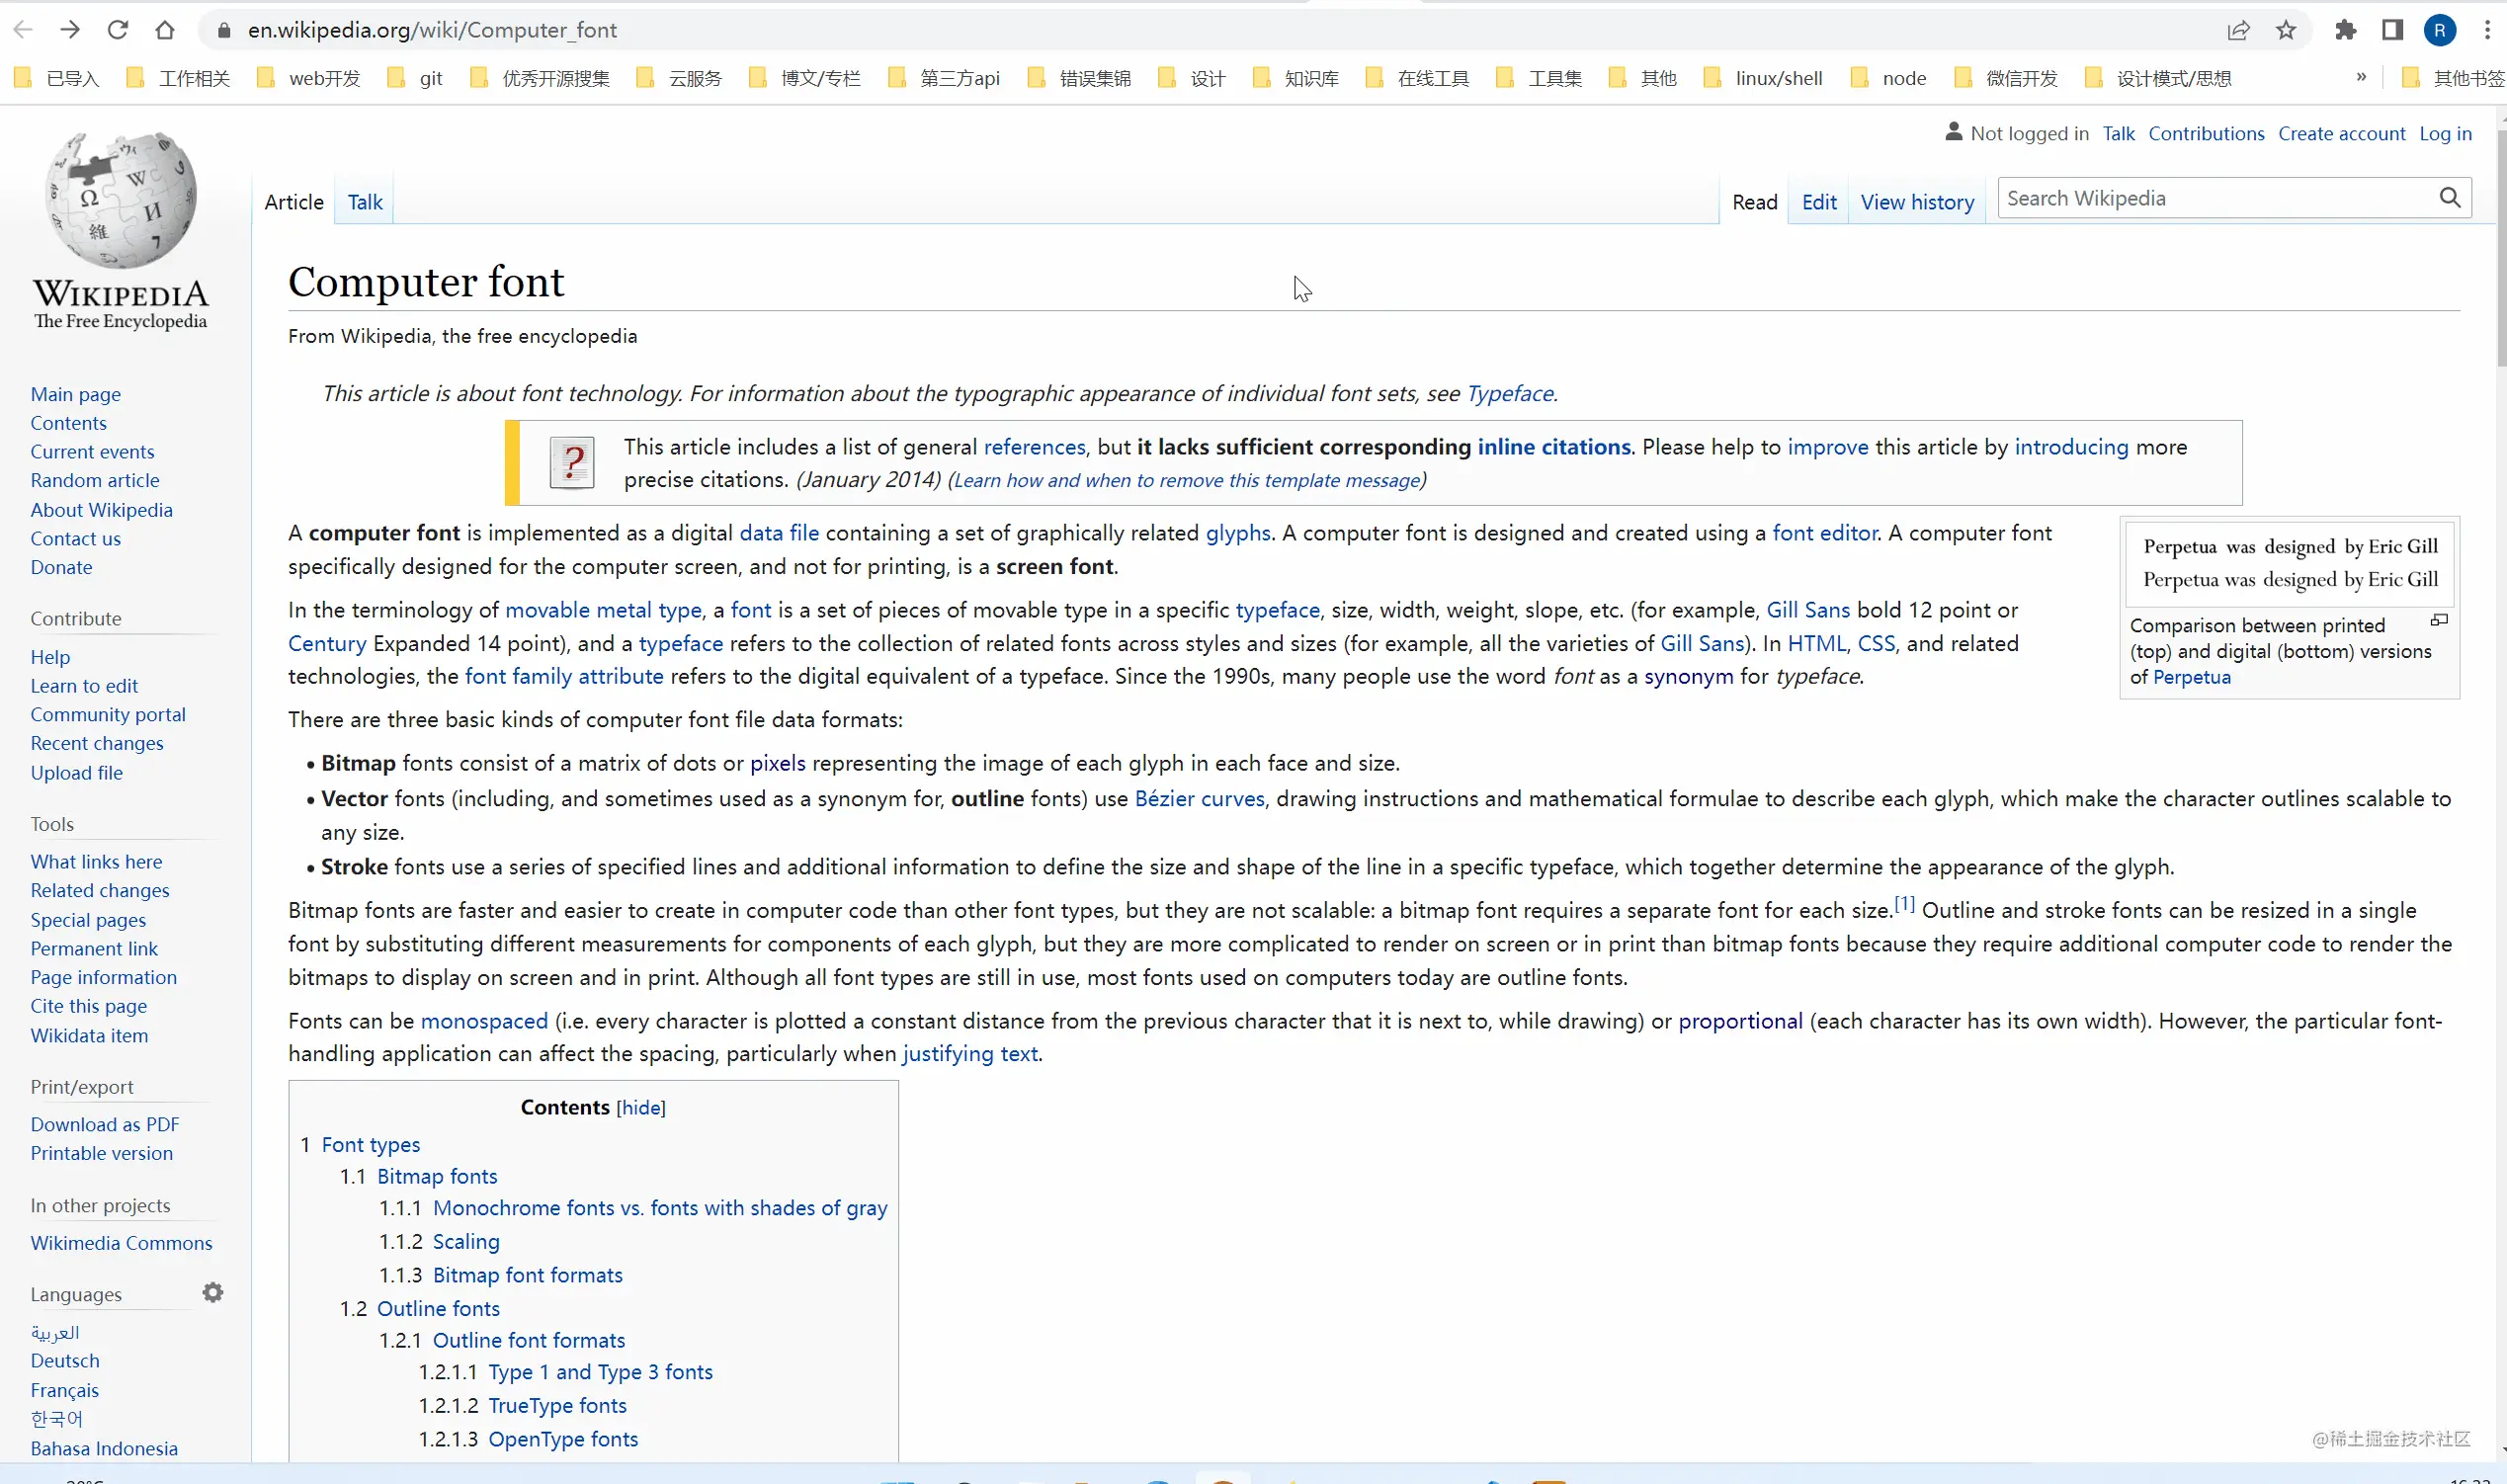Open the 优秀开源搜集 bookmark folder

click(540, 78)
